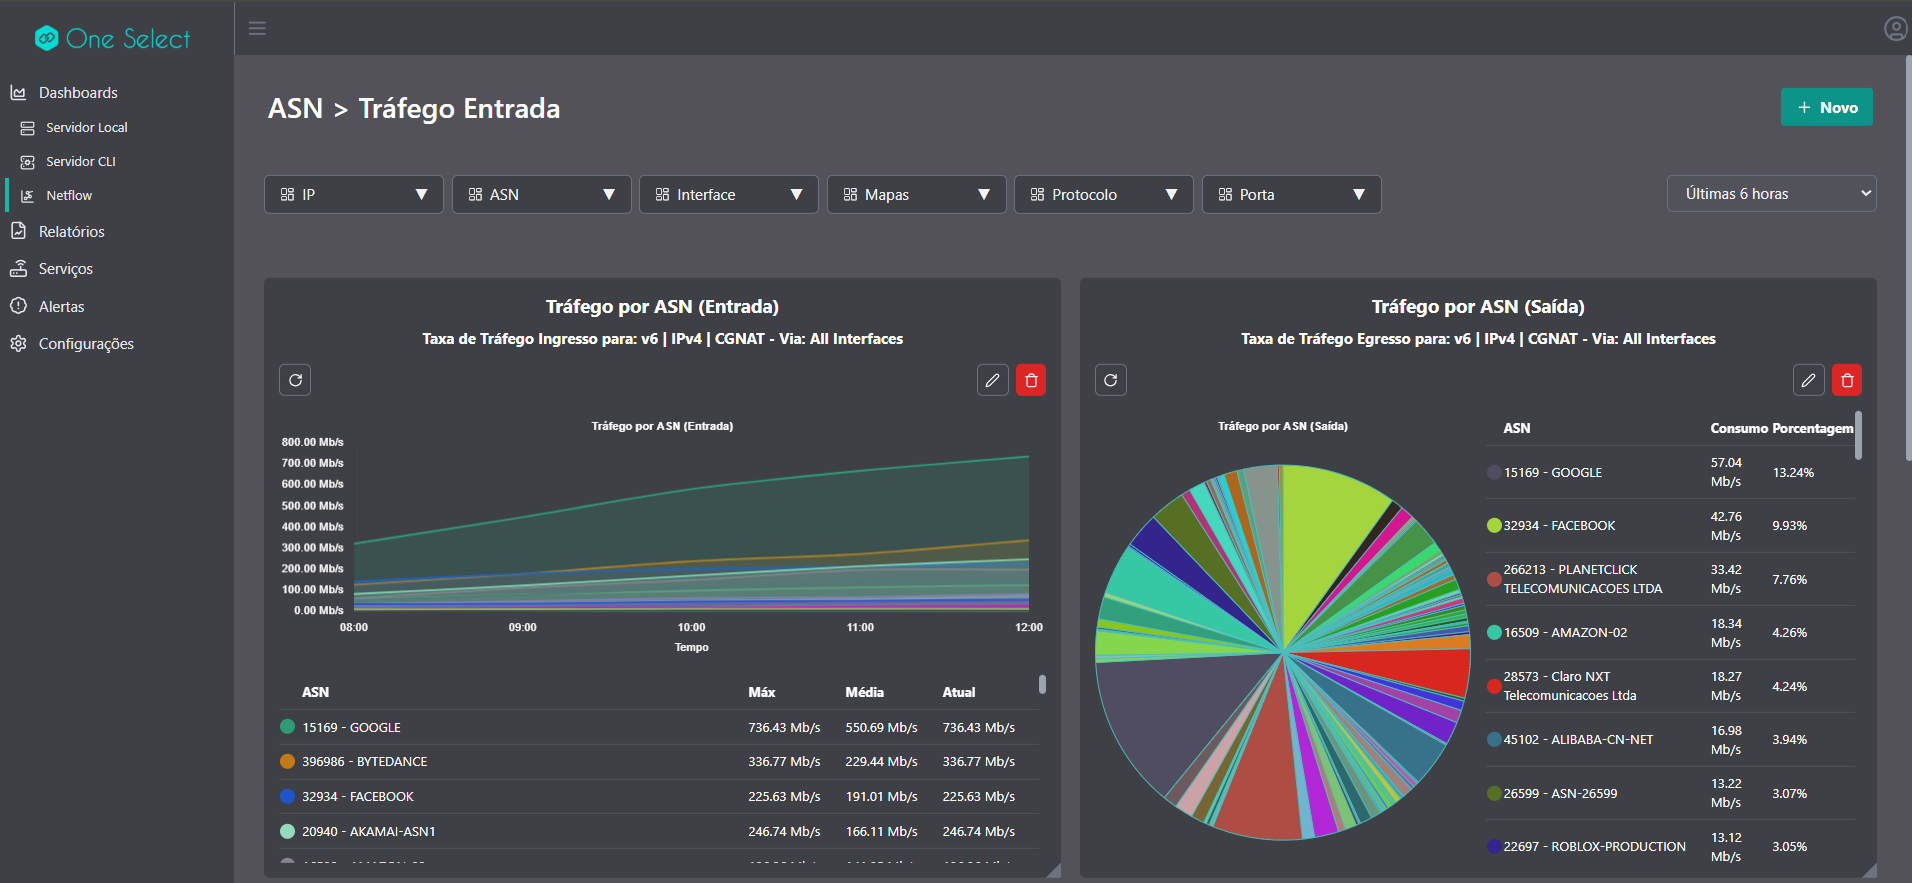Viewport: 1912px width, 883px height.
Task: Click the Relatórios document icon
Action: pos(18,231)
